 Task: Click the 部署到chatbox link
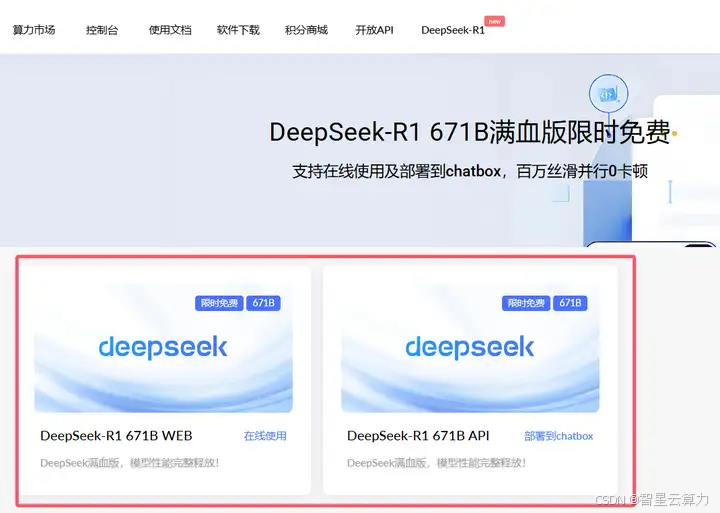pyautogui.click(x=558, y=436)
